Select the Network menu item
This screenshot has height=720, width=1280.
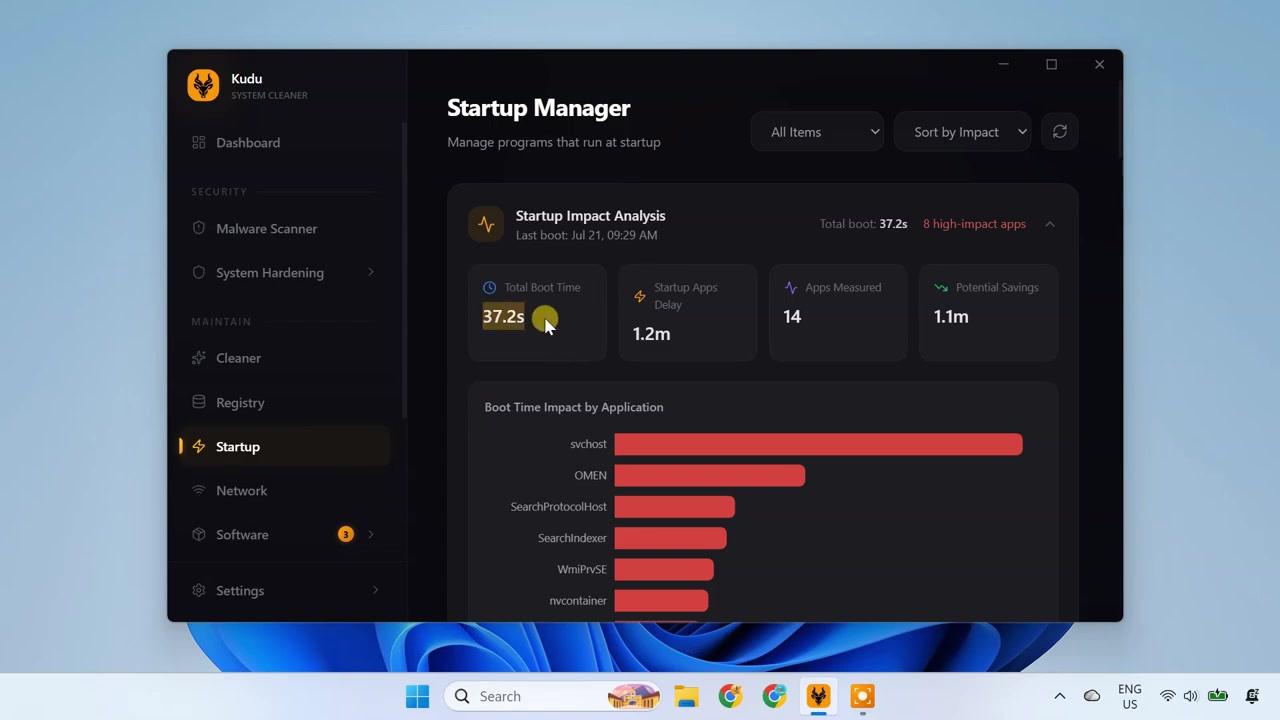285,490
